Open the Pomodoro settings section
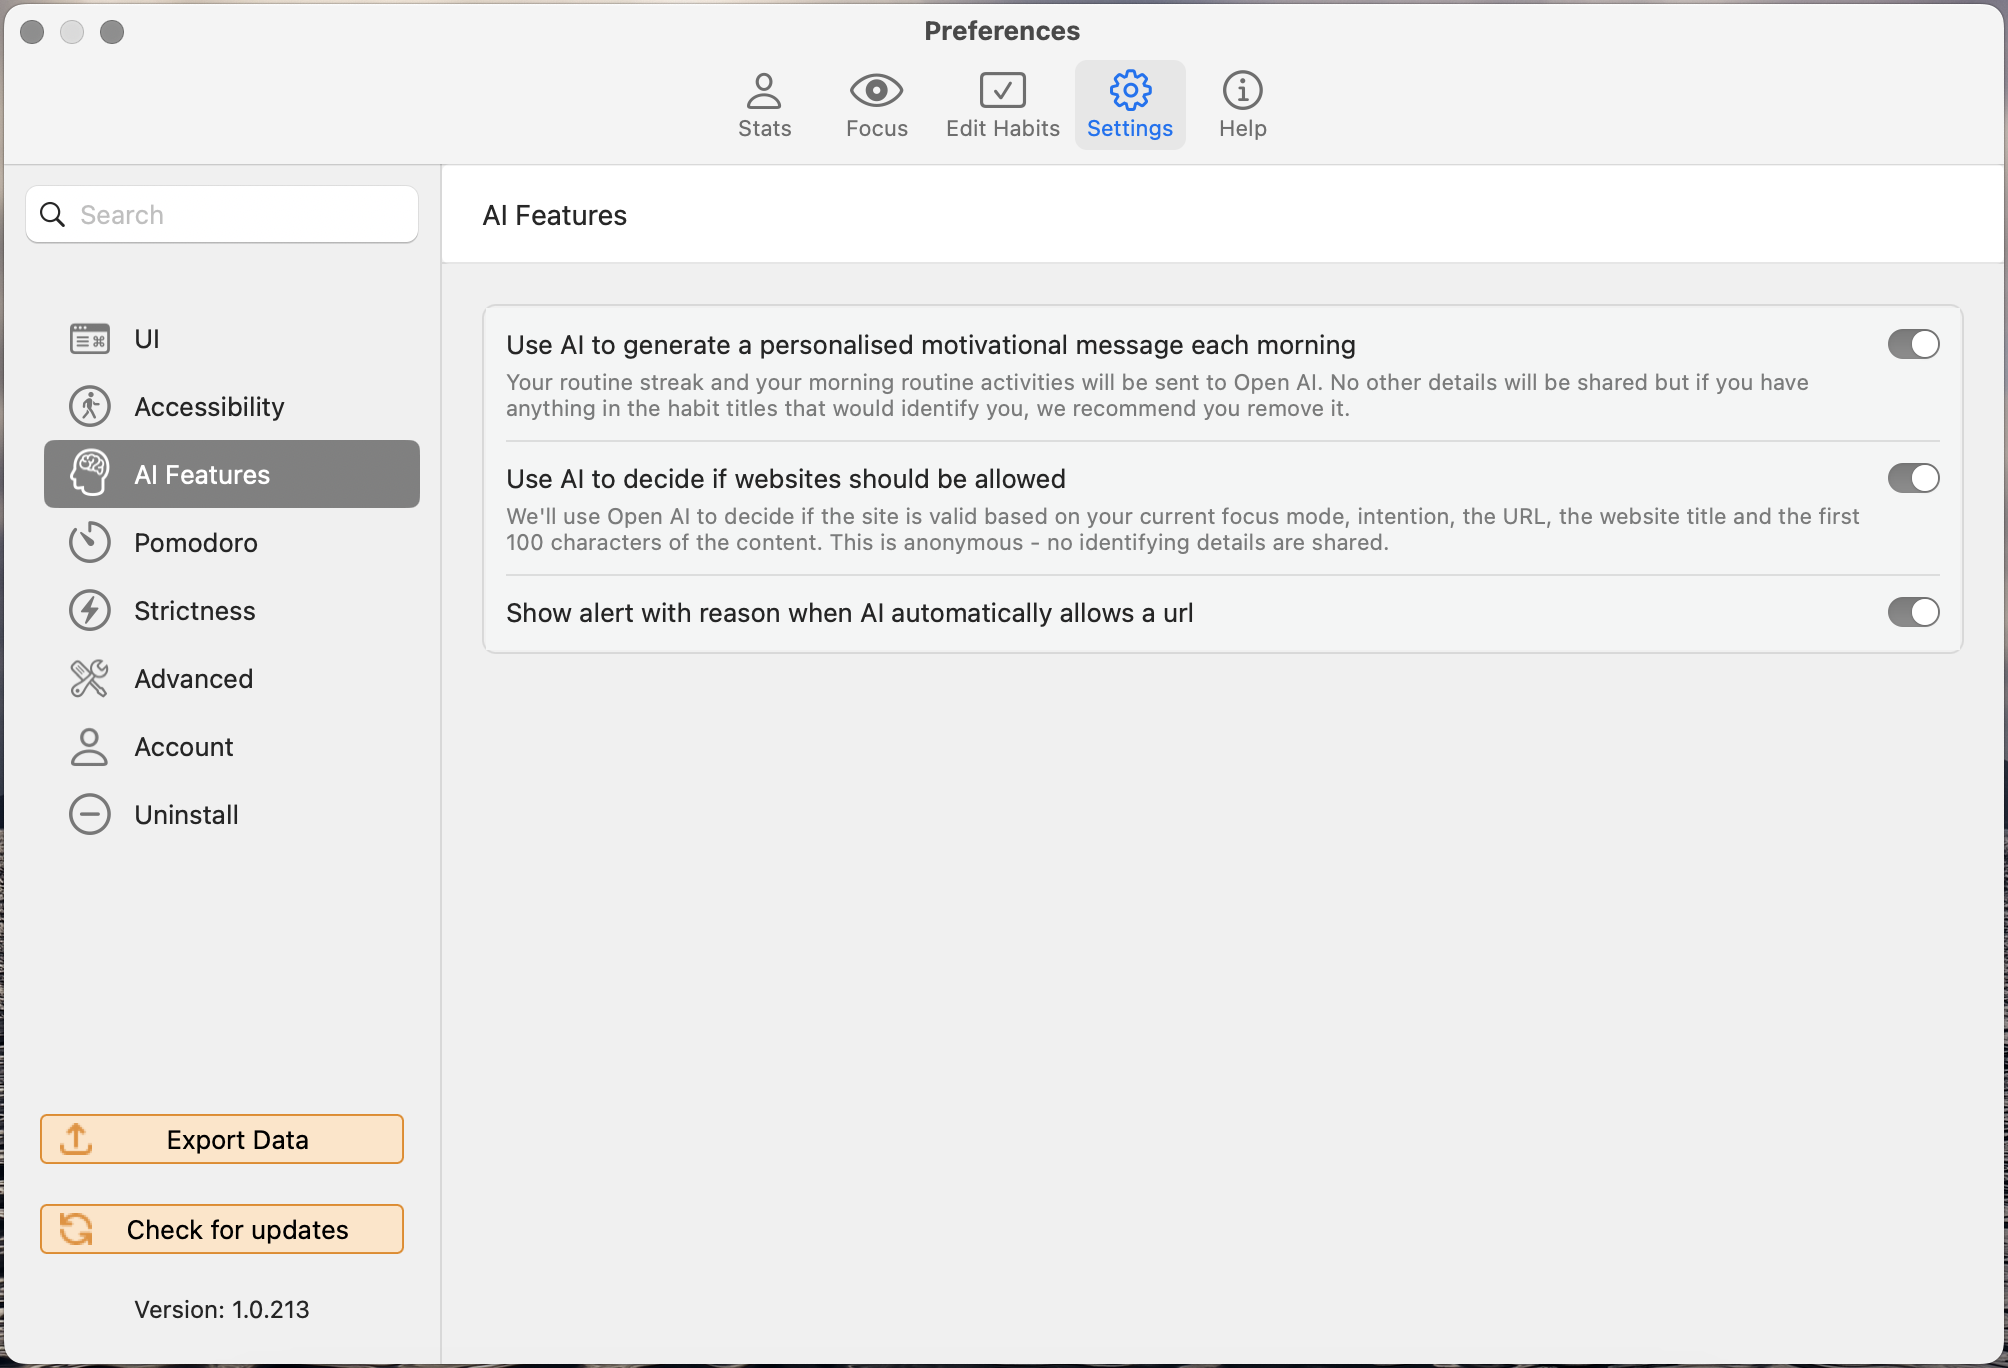The image size is (2008, 1368). [232, 542]
